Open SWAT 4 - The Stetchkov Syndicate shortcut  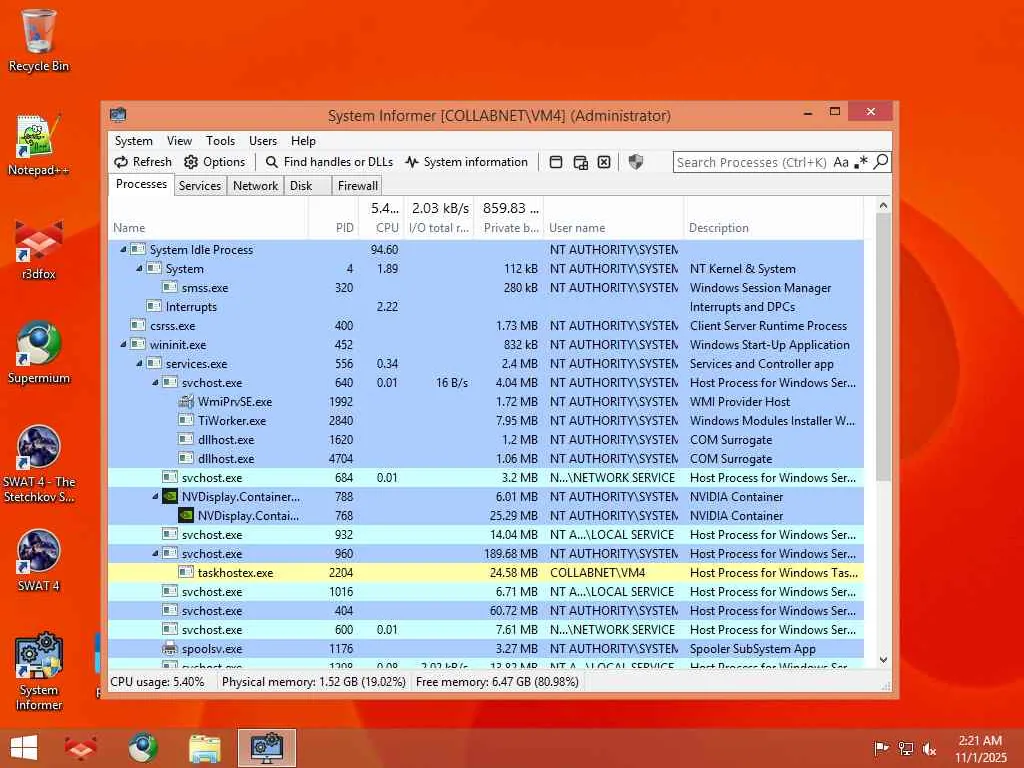click(39, 464)
